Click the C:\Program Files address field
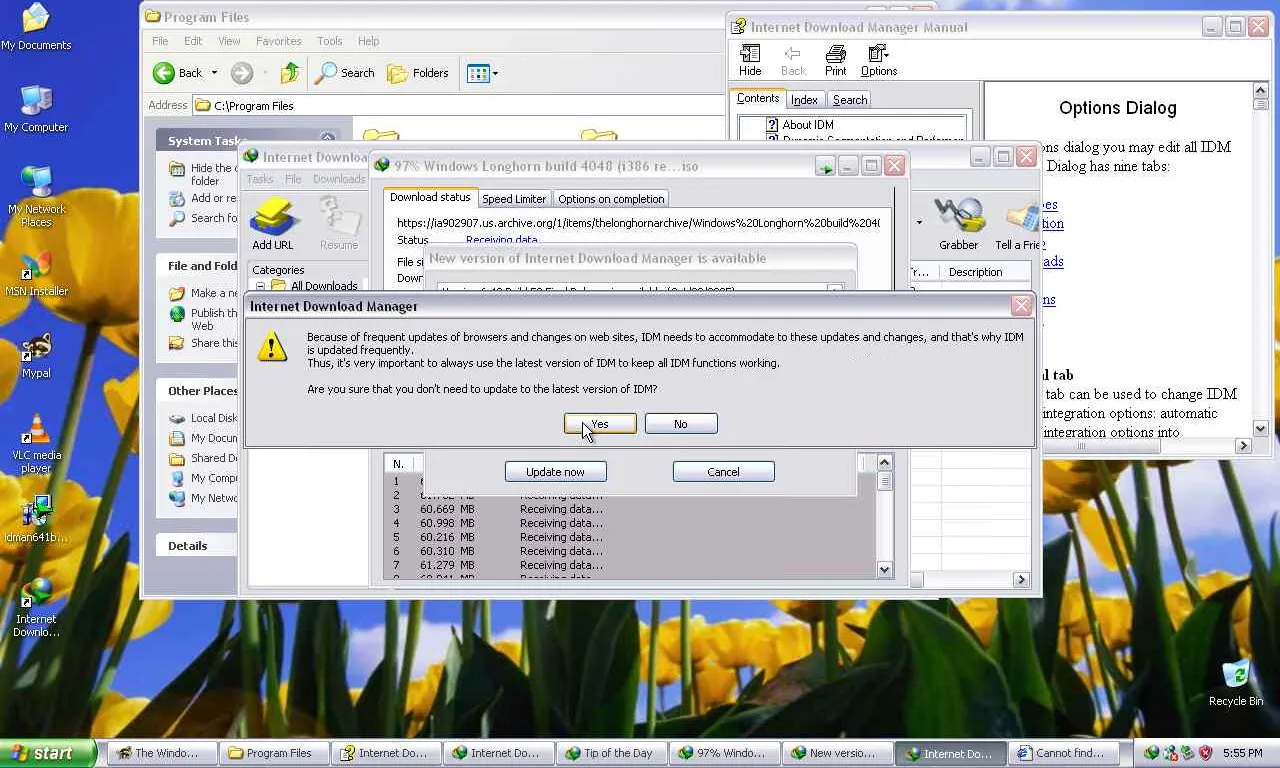Viewport: 1280px width, 768px height. [459, 105]
